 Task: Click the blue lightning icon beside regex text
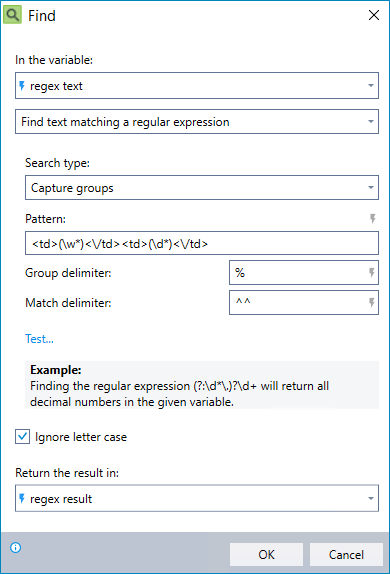click(22, 86)
